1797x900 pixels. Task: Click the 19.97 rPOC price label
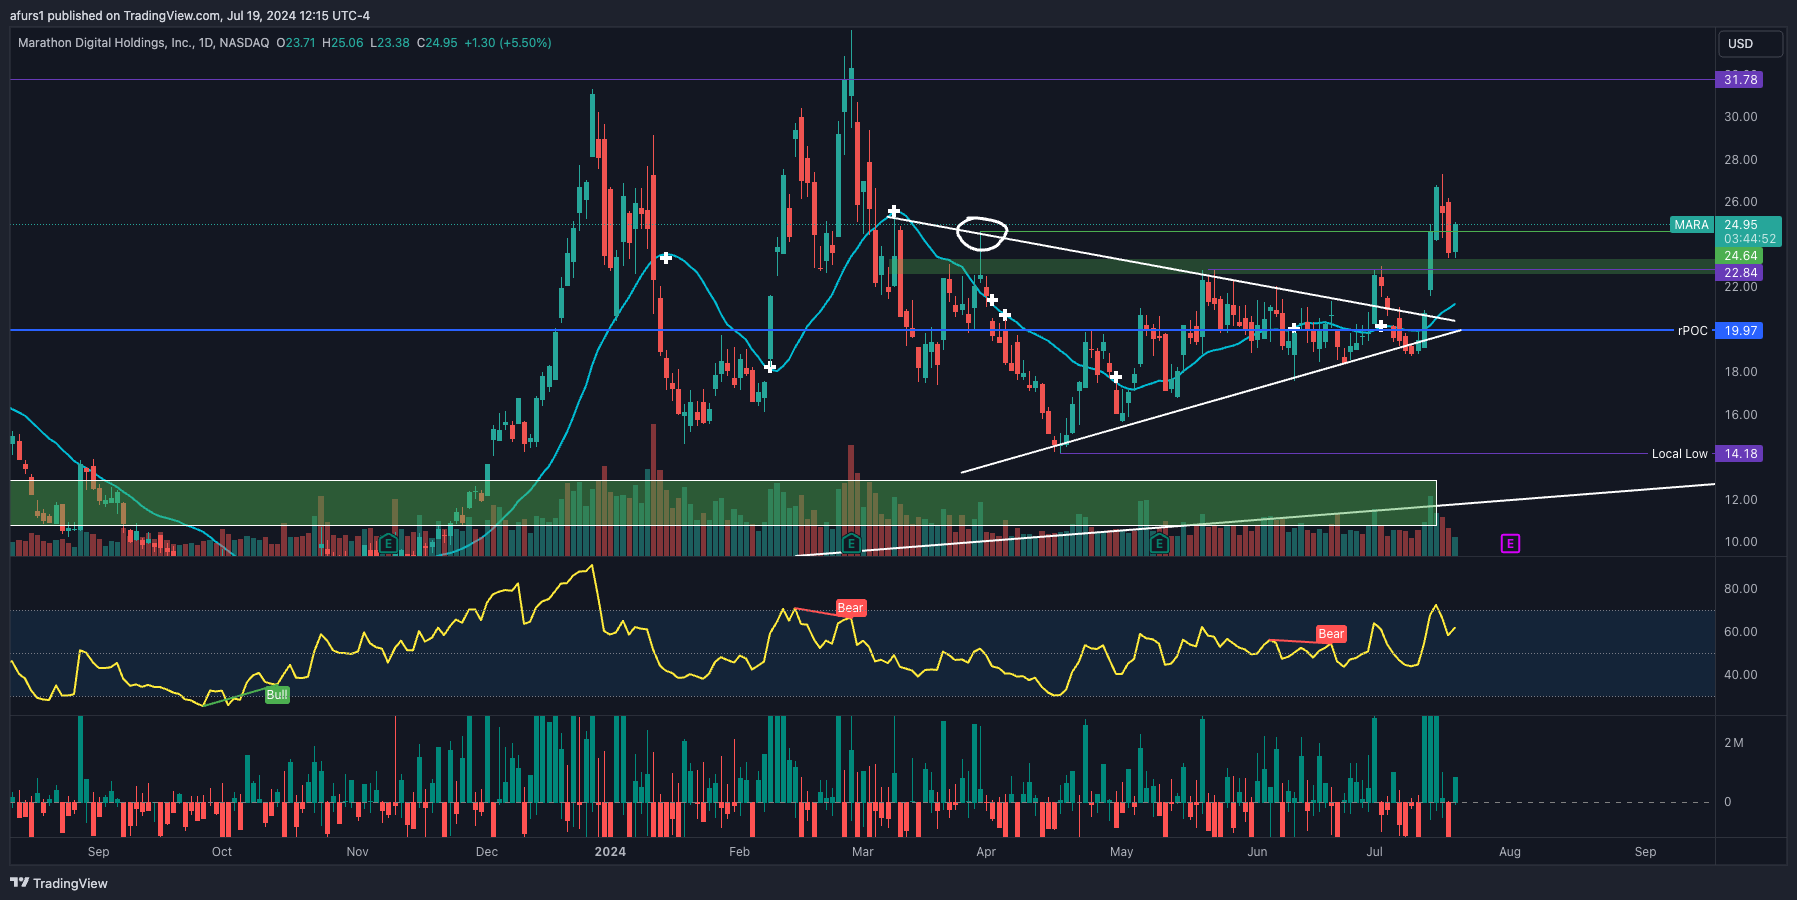(1740, 331)
